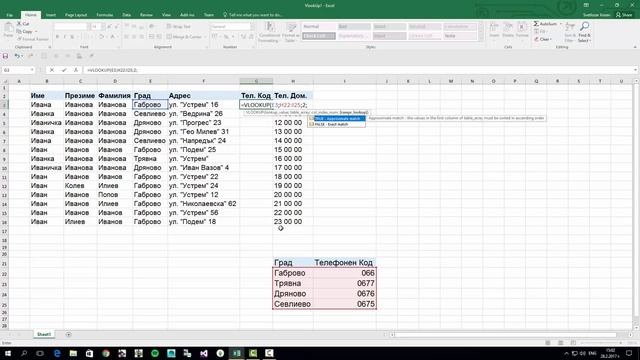The width and height of the screenshot is (640, 360).
Task: Open File Explorer from taskbar
Action: [x=73, y=353]
